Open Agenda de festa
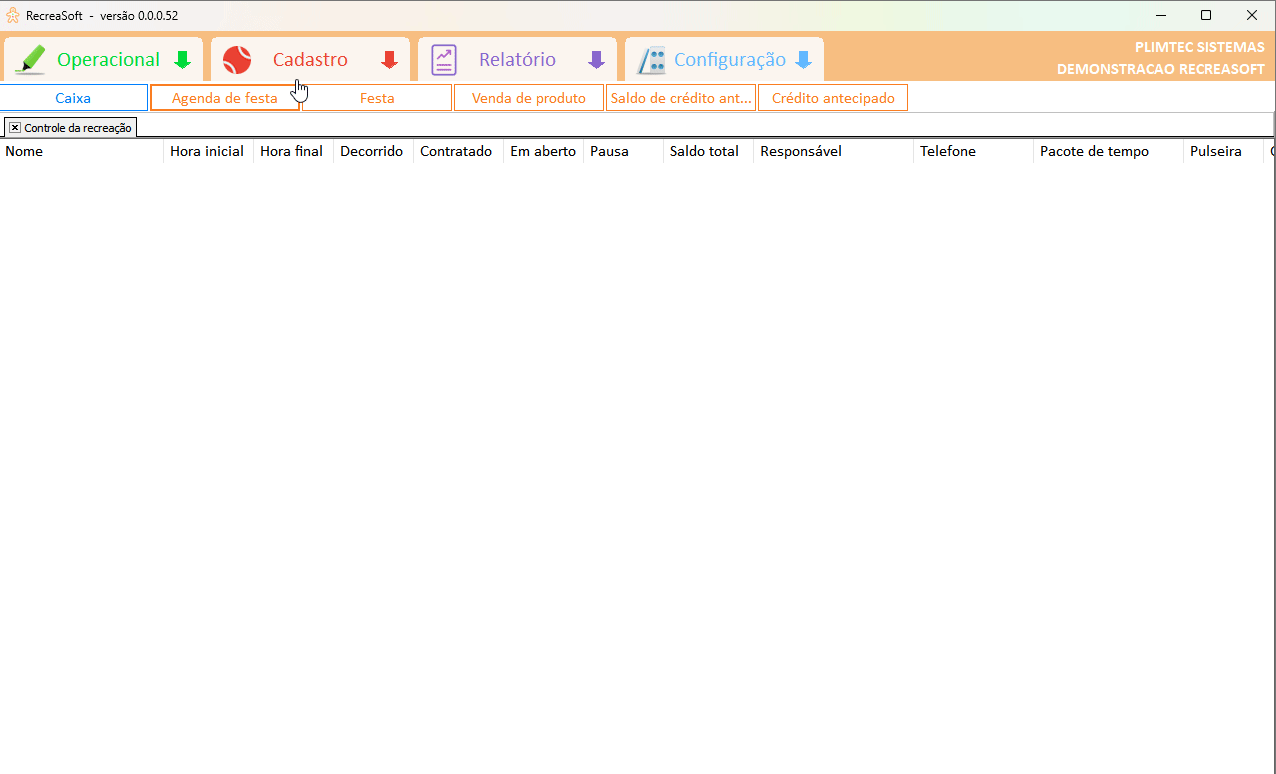 tap(224, 98)
